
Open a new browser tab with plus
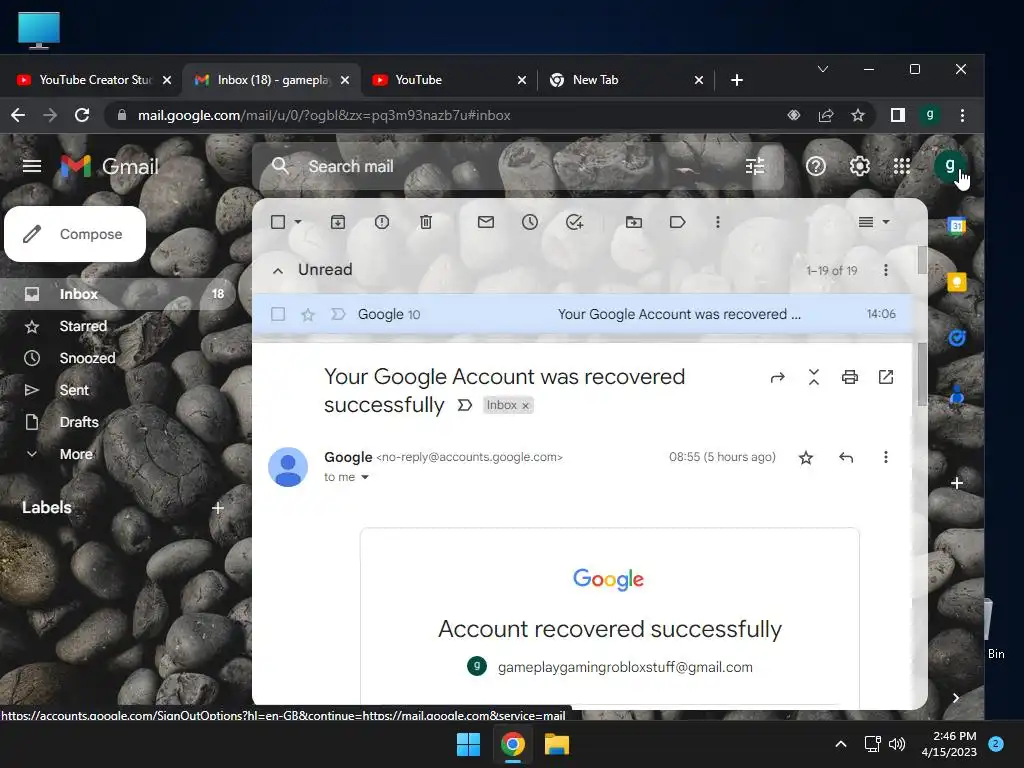[x=737, y=80]
